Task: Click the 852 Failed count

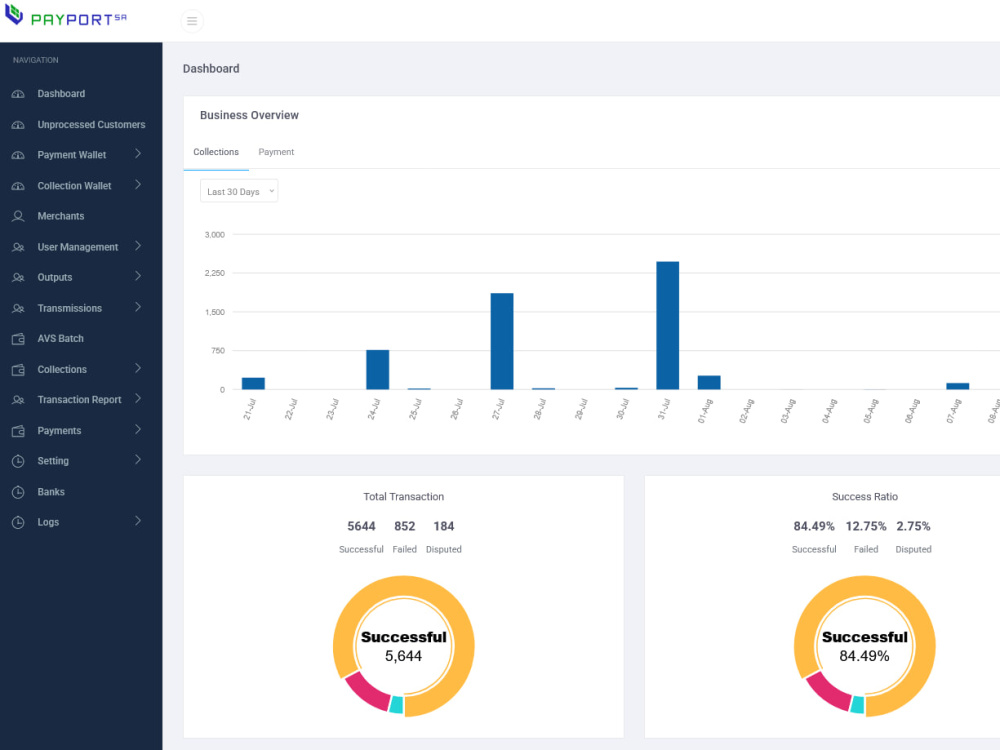Action: coord(404,526)
